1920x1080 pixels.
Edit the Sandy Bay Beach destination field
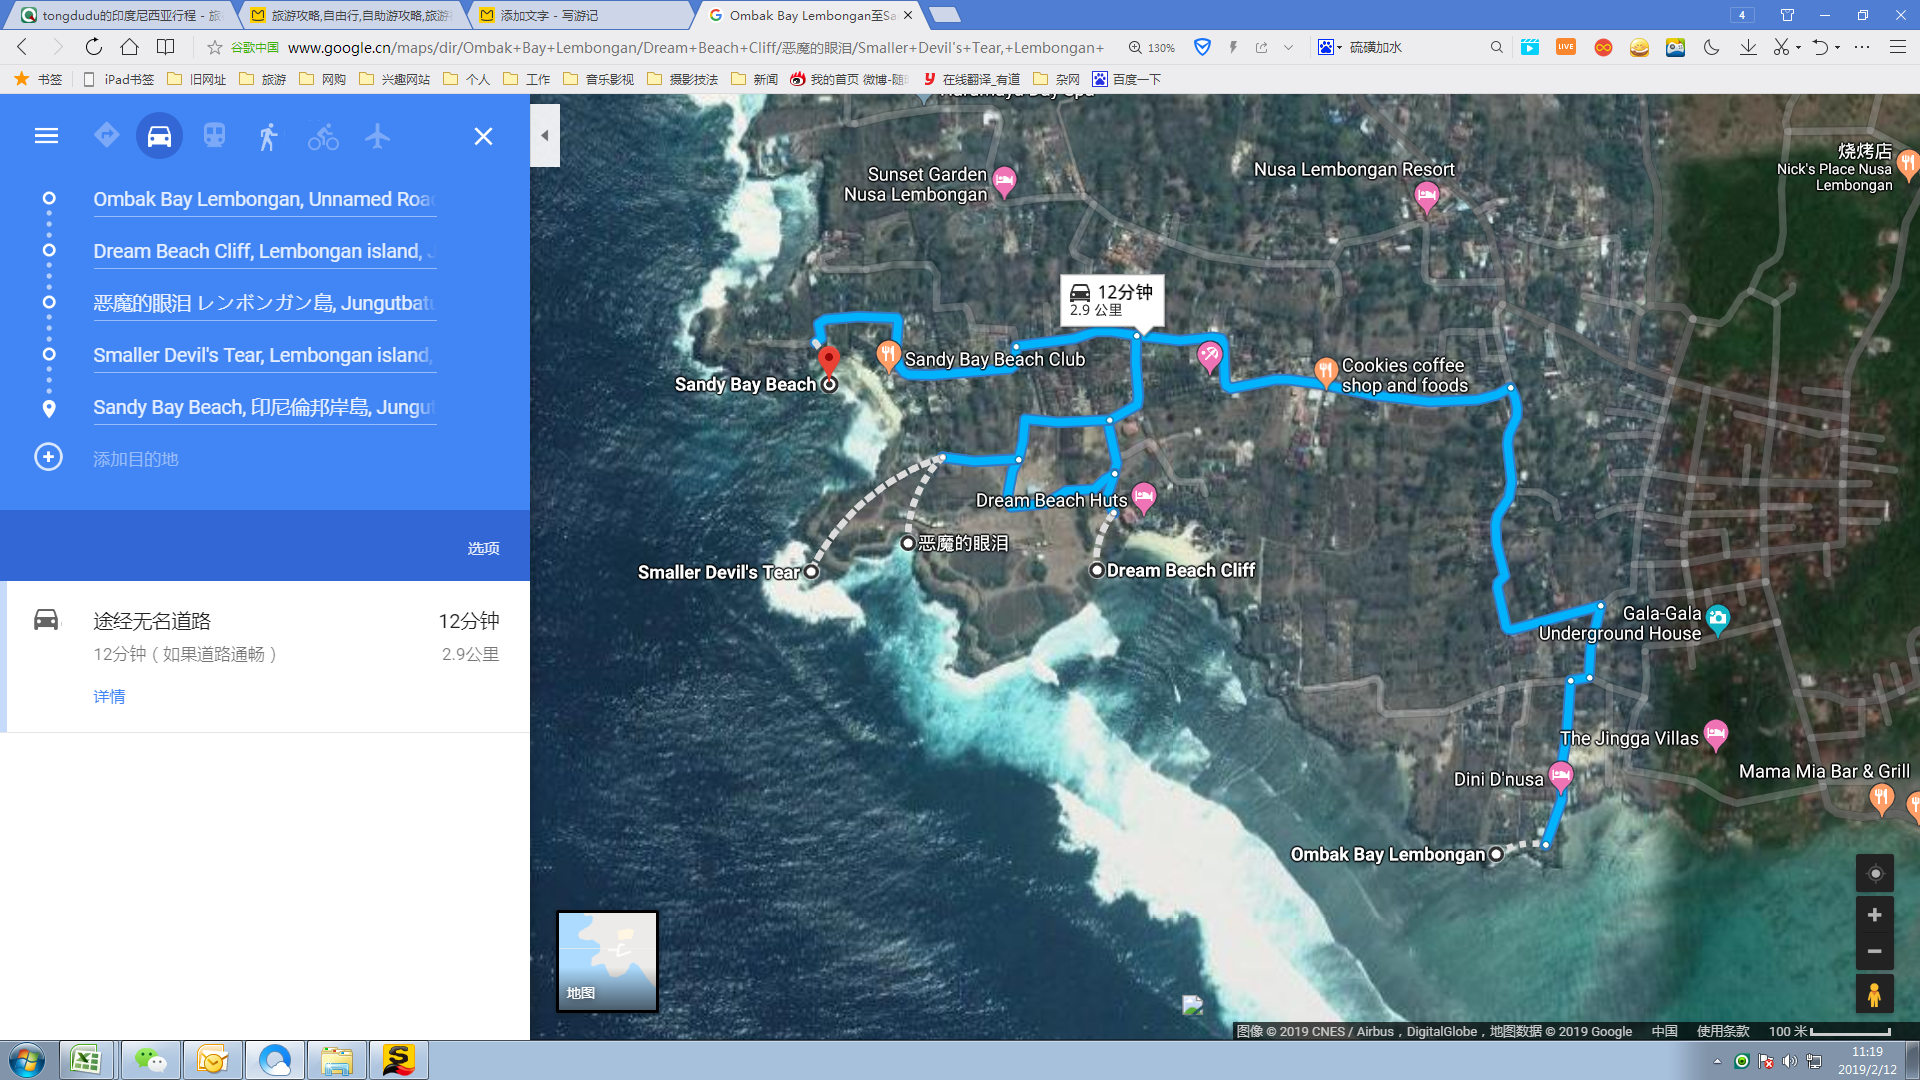click(x=264, y=407)
